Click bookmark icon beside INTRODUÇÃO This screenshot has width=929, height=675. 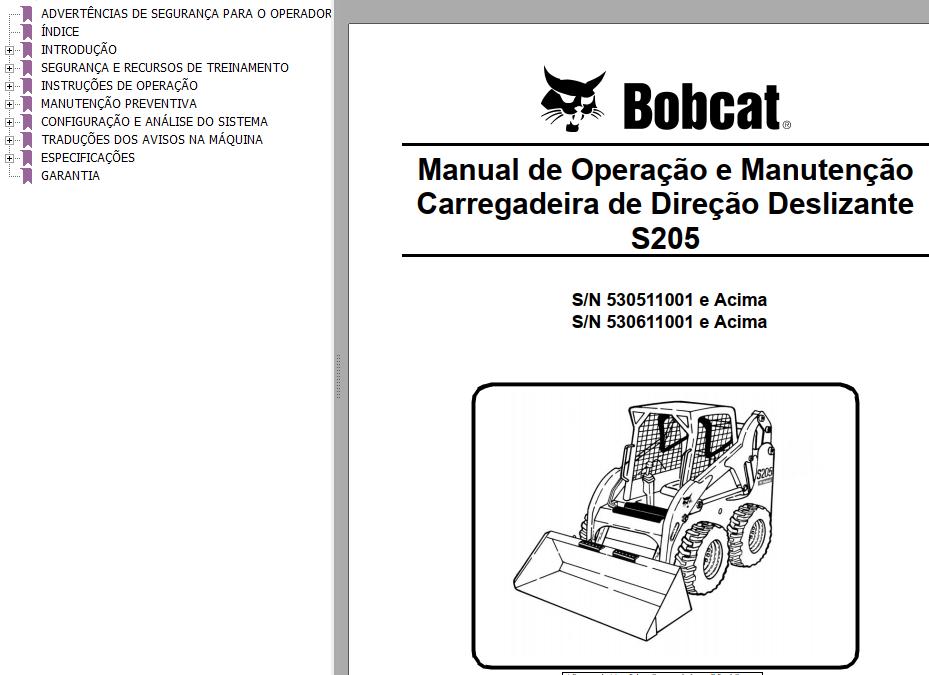pos(27,50)
